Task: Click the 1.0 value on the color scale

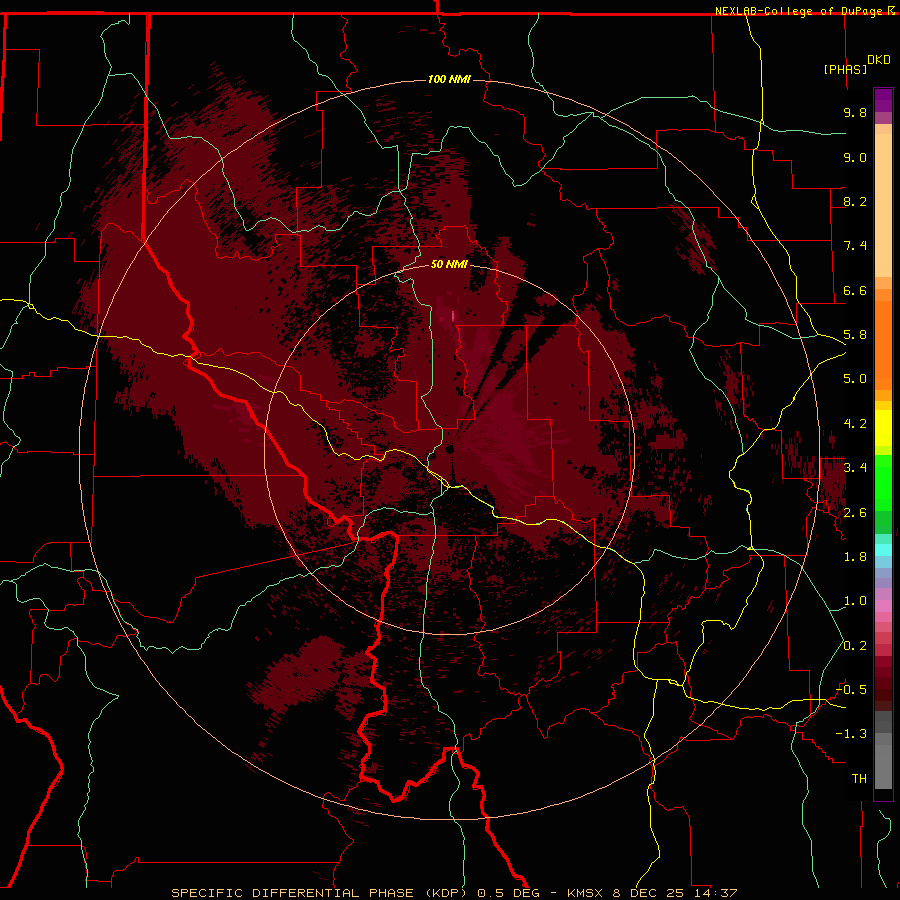Action: click(855, 601)
